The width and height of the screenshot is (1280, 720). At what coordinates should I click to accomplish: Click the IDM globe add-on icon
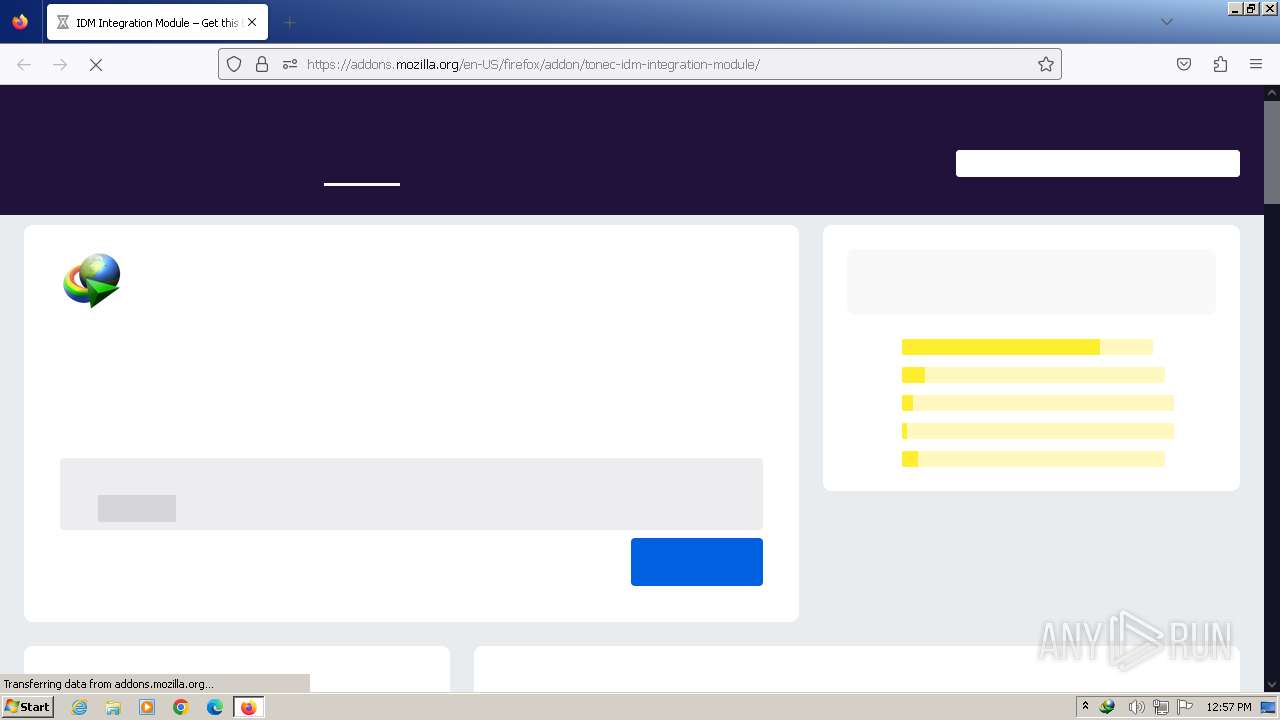click(x=92, y=280)
